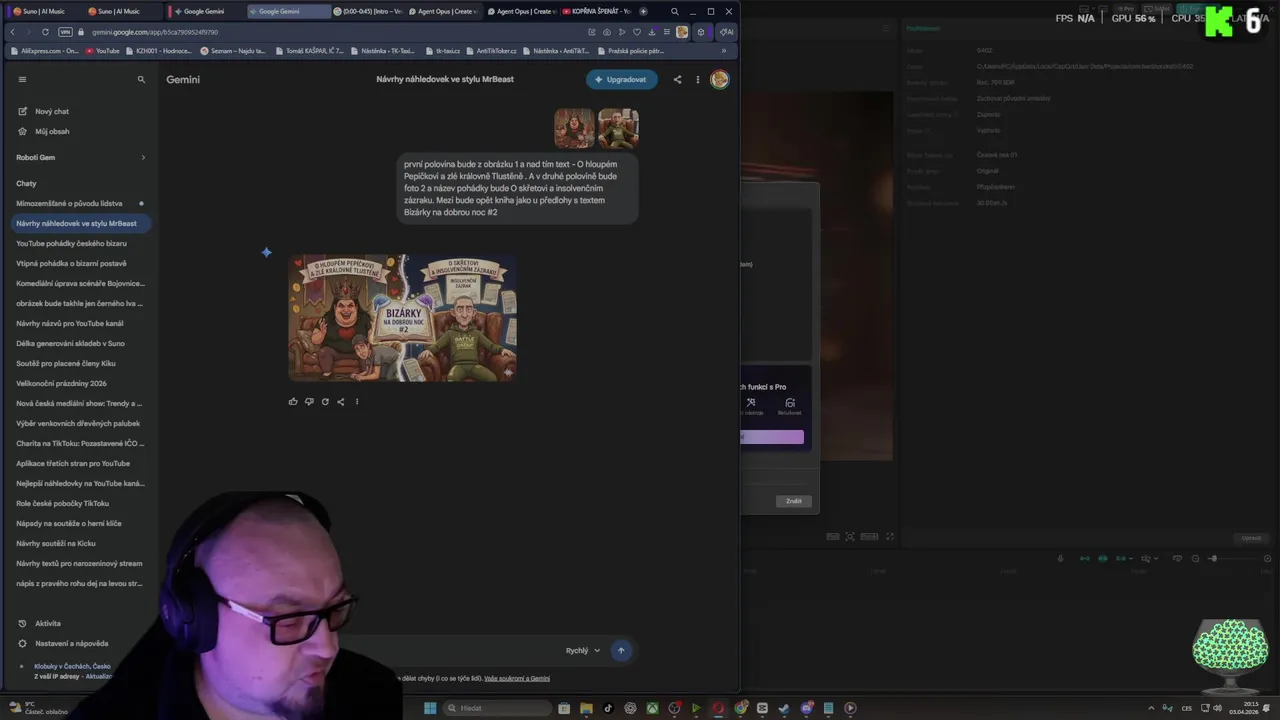Open the generated Bizárky thumbnail image
This screenshot has width=1280, height=720.
[x=402, y=317]
